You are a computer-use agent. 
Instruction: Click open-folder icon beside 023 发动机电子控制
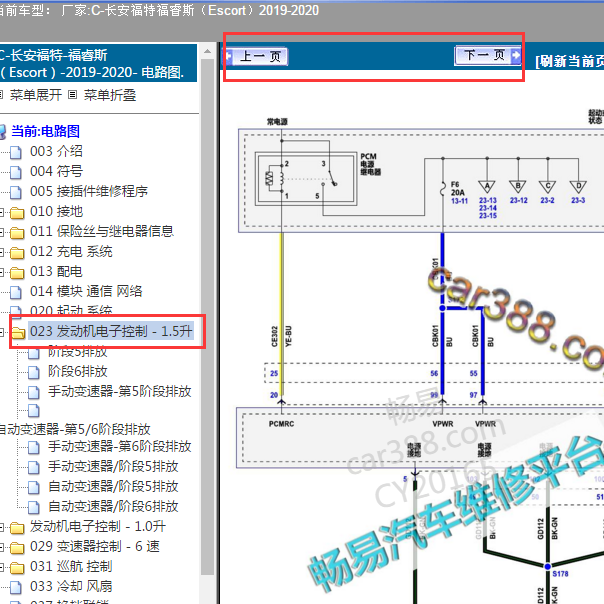tap(18, 332)
